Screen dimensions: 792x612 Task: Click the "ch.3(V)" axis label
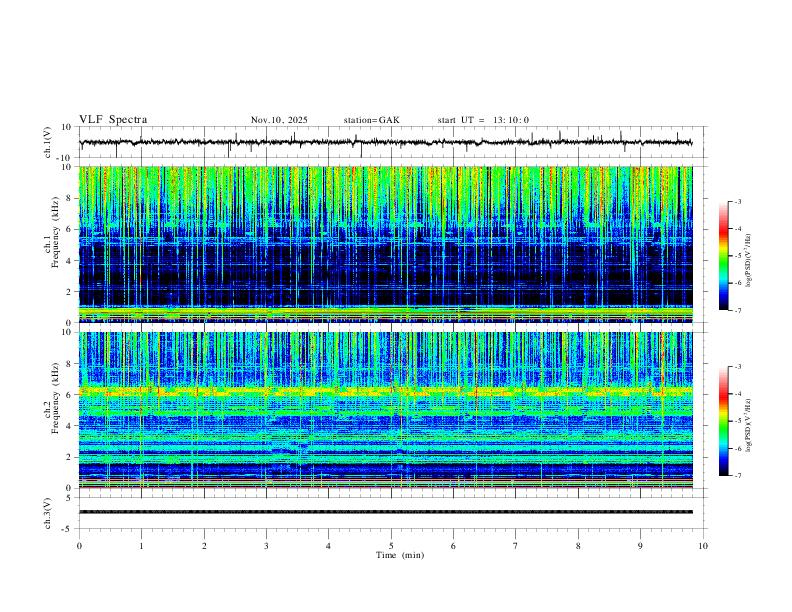point(48,513)
